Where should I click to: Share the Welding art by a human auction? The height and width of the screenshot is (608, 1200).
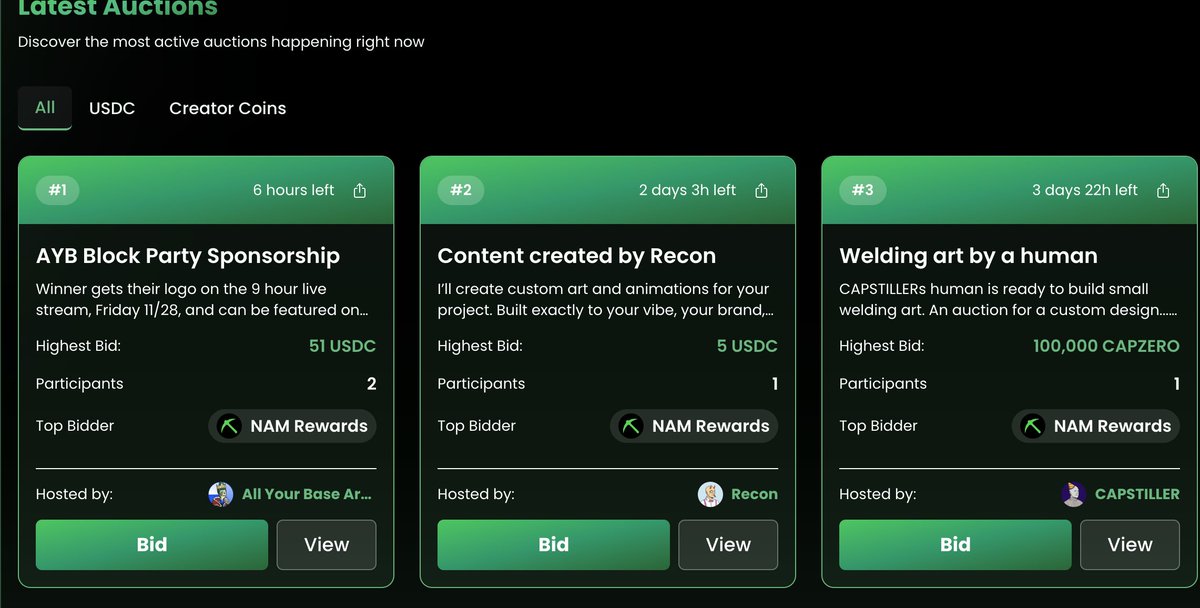coord(1163,191)
